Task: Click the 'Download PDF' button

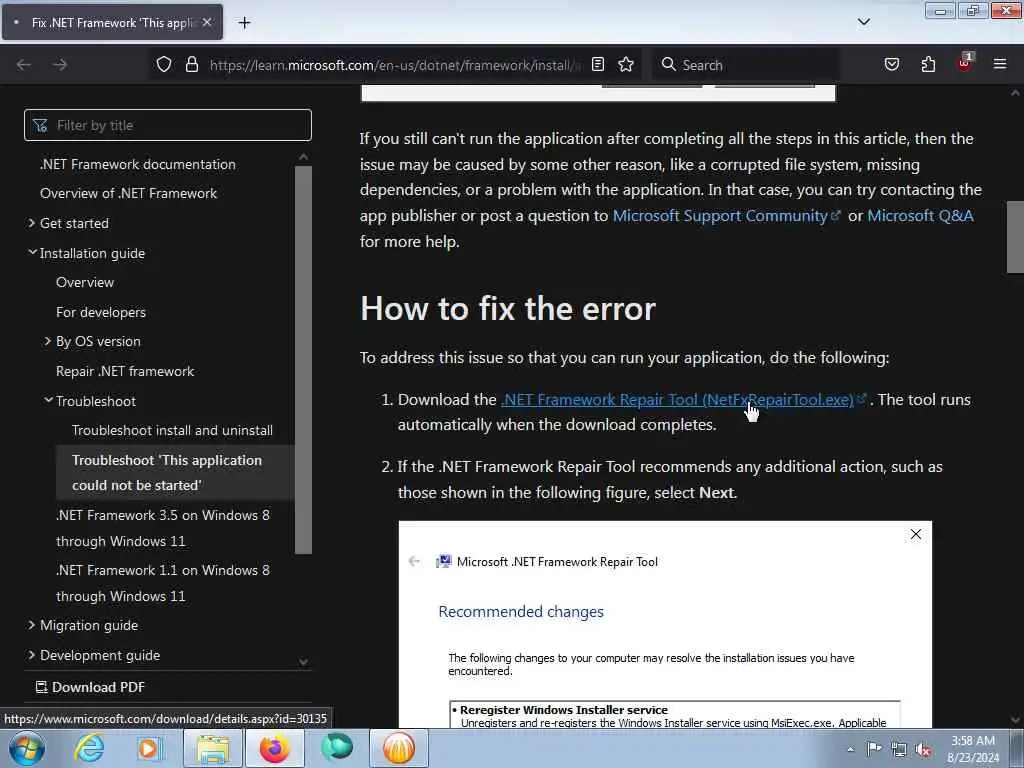Action: [90, 687]
